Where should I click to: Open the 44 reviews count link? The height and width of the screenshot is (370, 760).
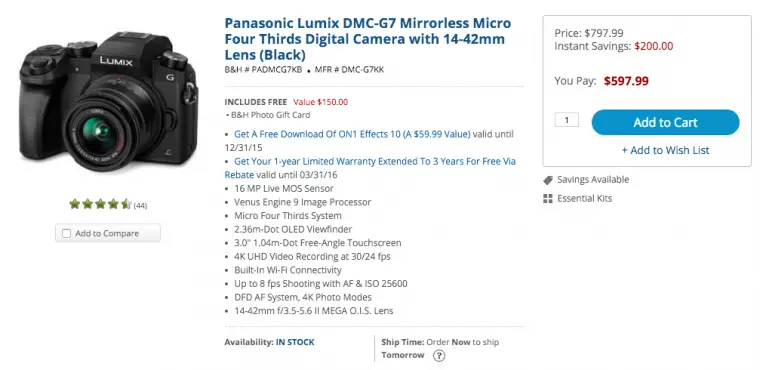(x=140, y=206)
